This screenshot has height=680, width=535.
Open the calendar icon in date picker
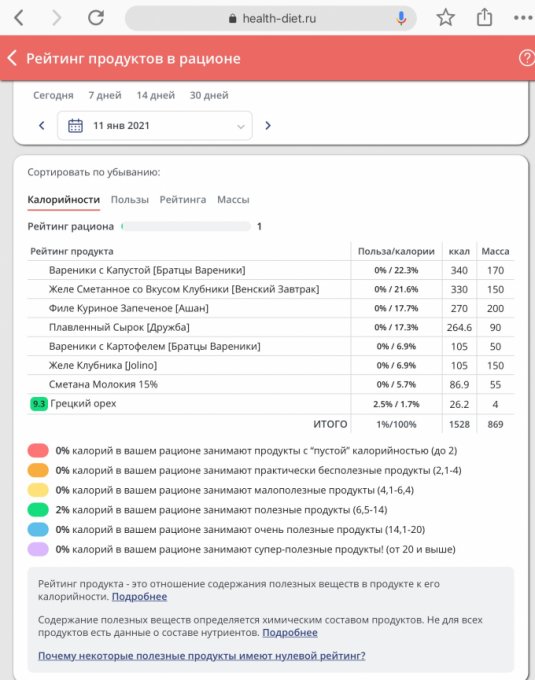point(75,126)
